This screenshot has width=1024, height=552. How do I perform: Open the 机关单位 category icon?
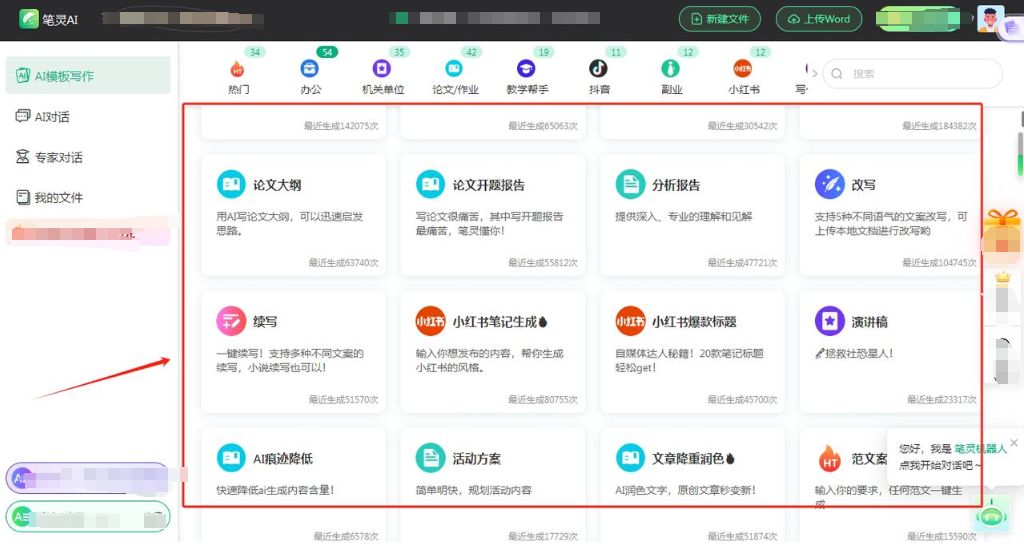381,69
